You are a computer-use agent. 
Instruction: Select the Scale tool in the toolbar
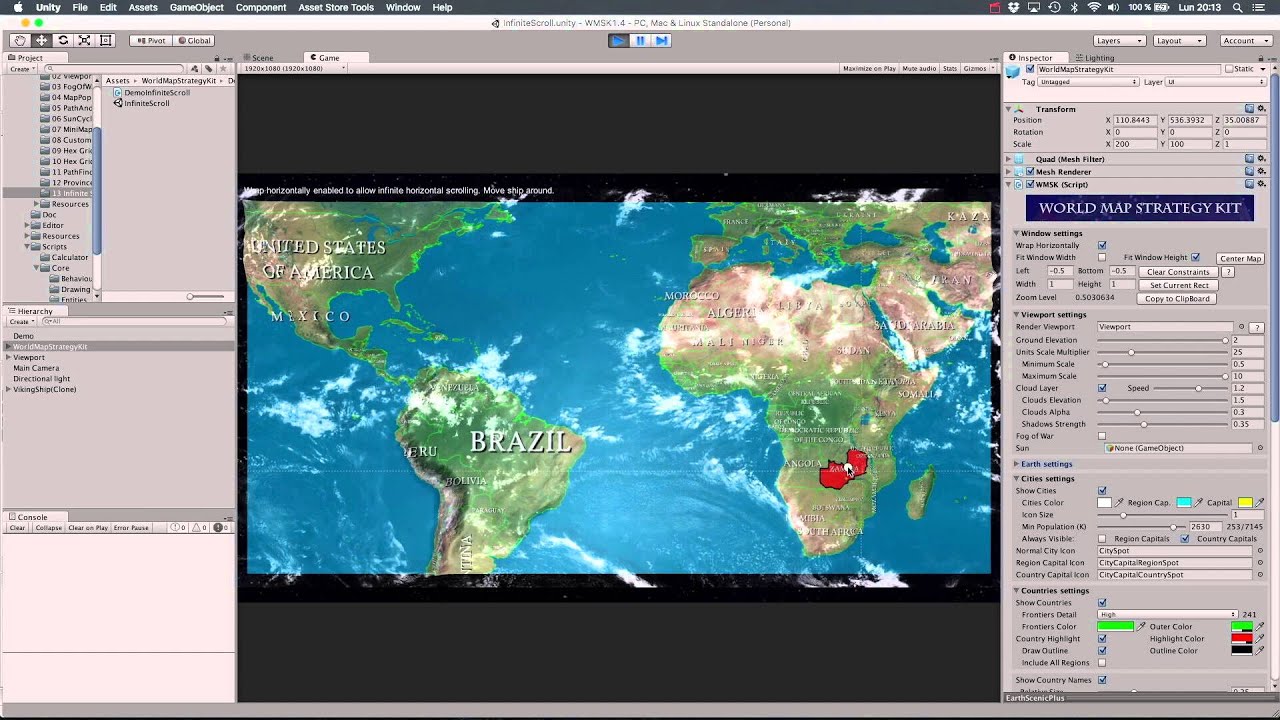[x=84, y=40]
